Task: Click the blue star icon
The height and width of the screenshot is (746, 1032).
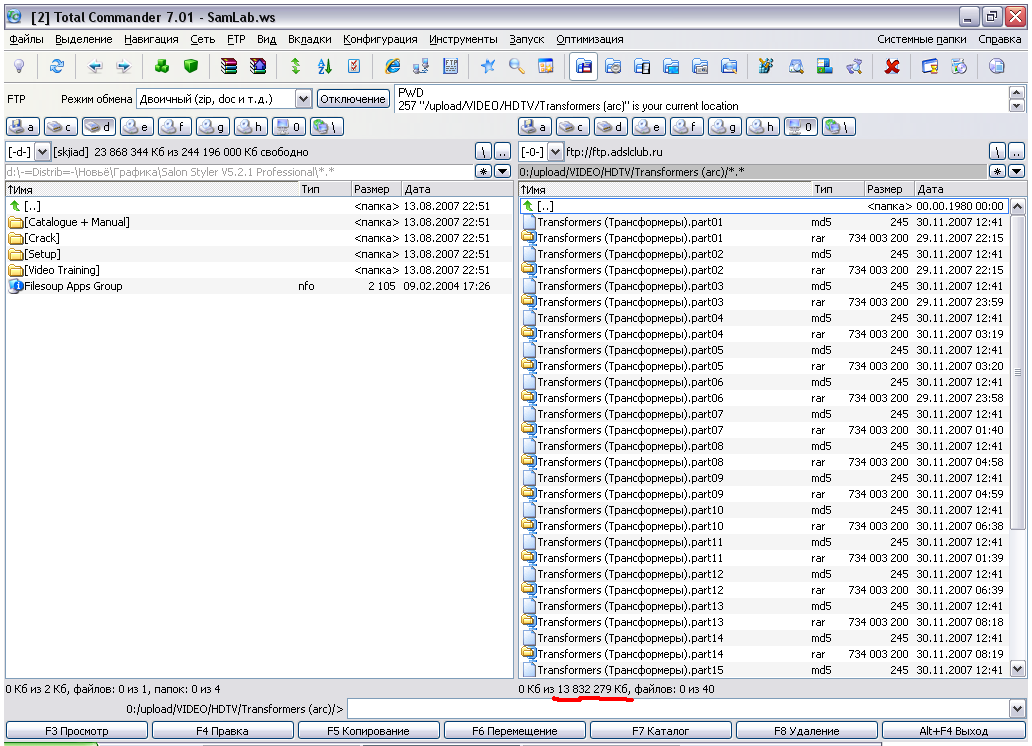Action: point(488,66)
